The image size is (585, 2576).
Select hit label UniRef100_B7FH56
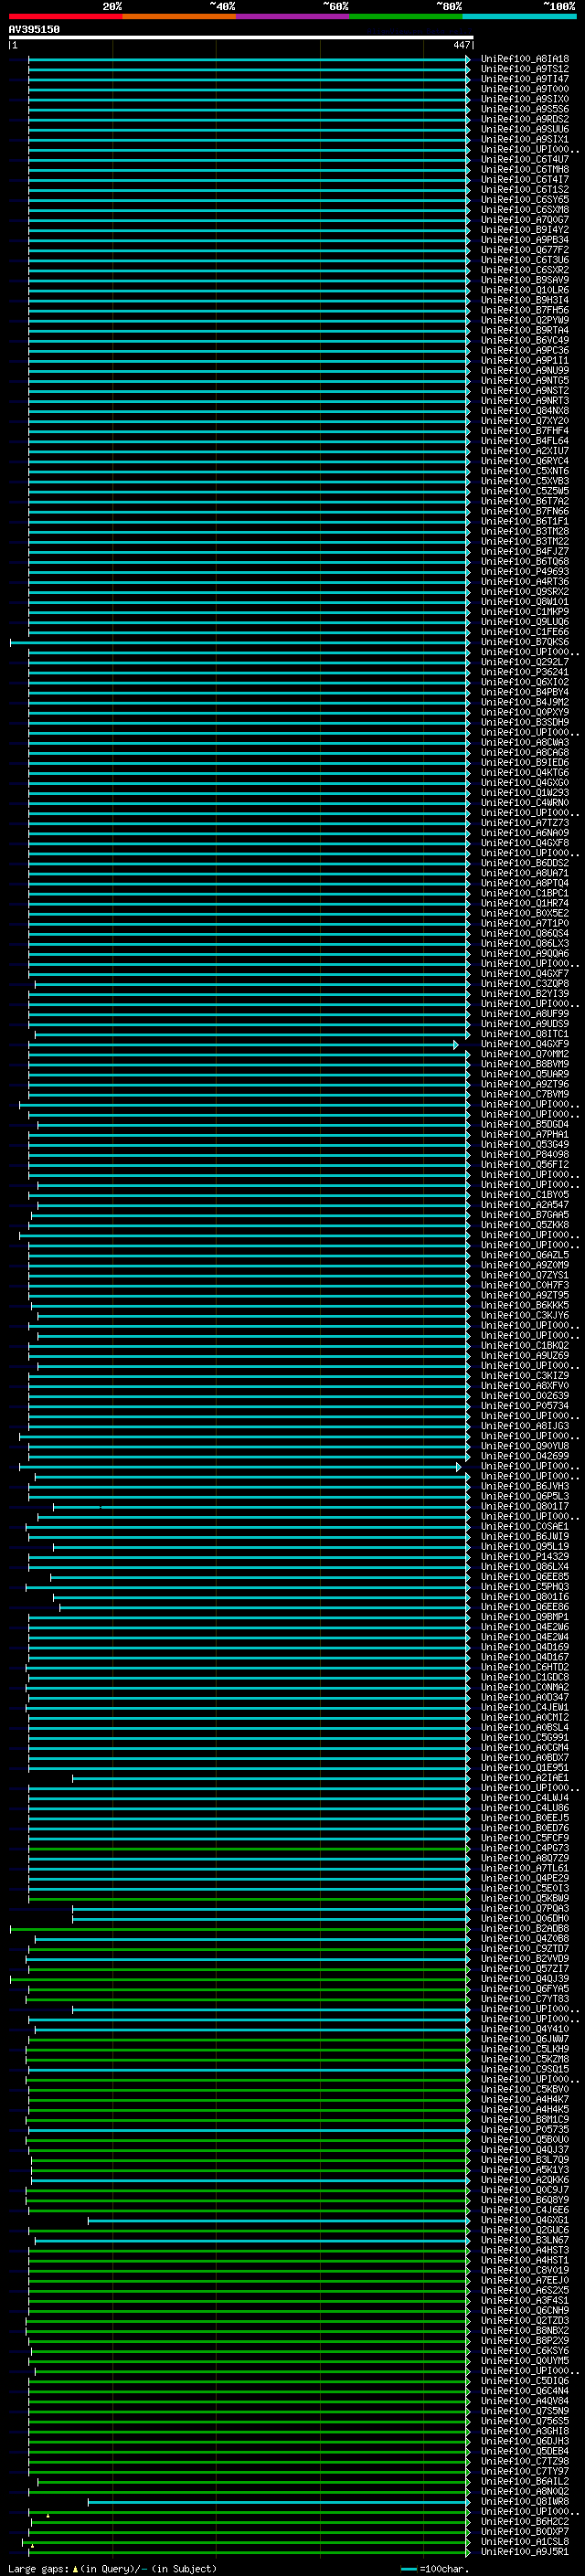pos(524,310)
